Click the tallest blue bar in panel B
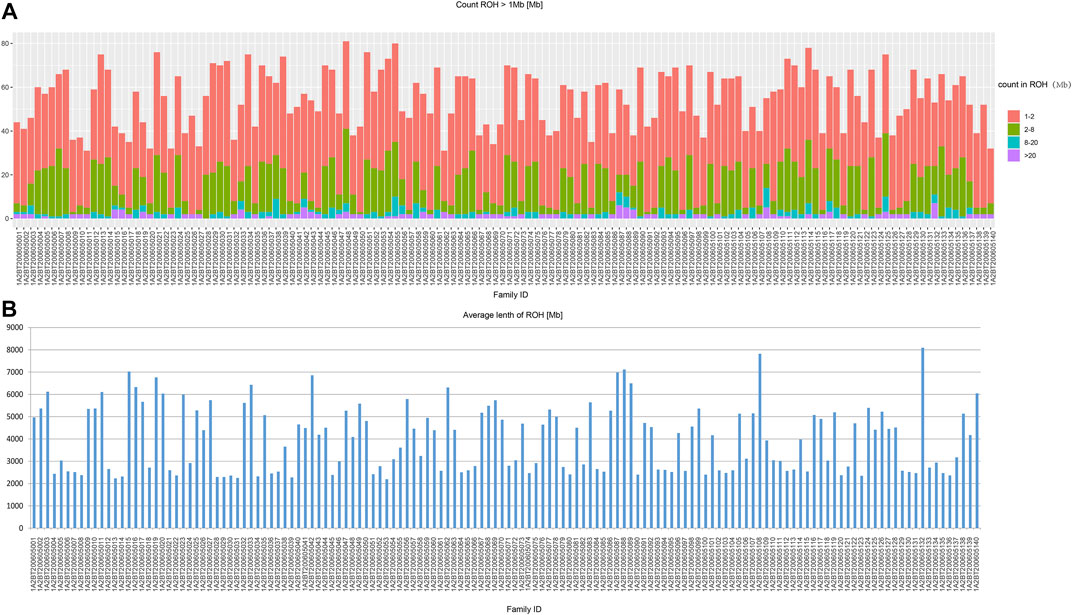 (x=922, y=438)
